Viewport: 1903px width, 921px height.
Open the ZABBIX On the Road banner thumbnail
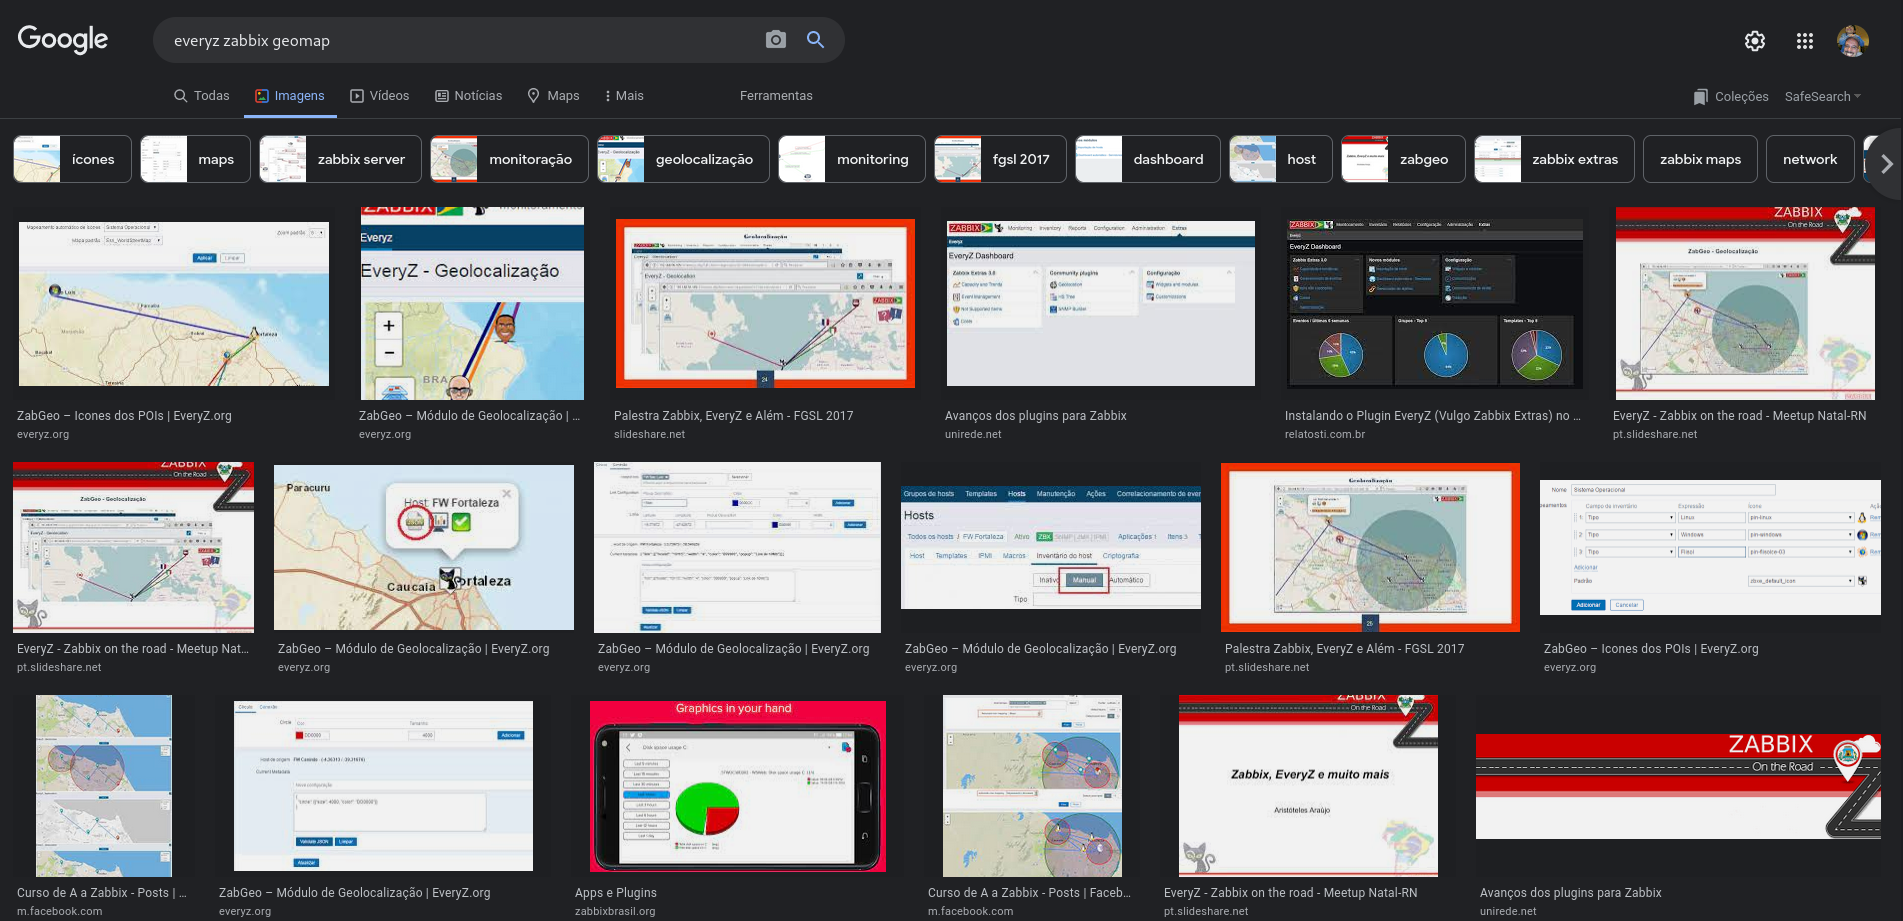pos(1678,786)
